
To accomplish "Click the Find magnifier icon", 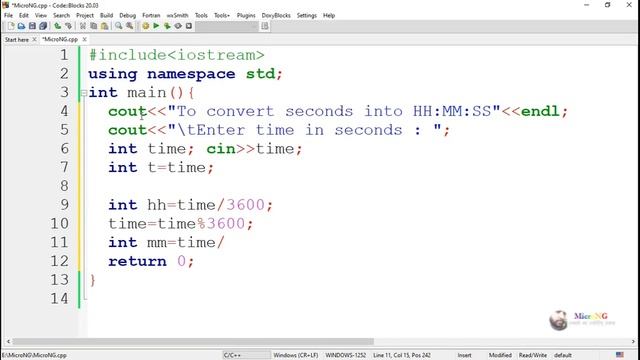I will tap(119, 26).
